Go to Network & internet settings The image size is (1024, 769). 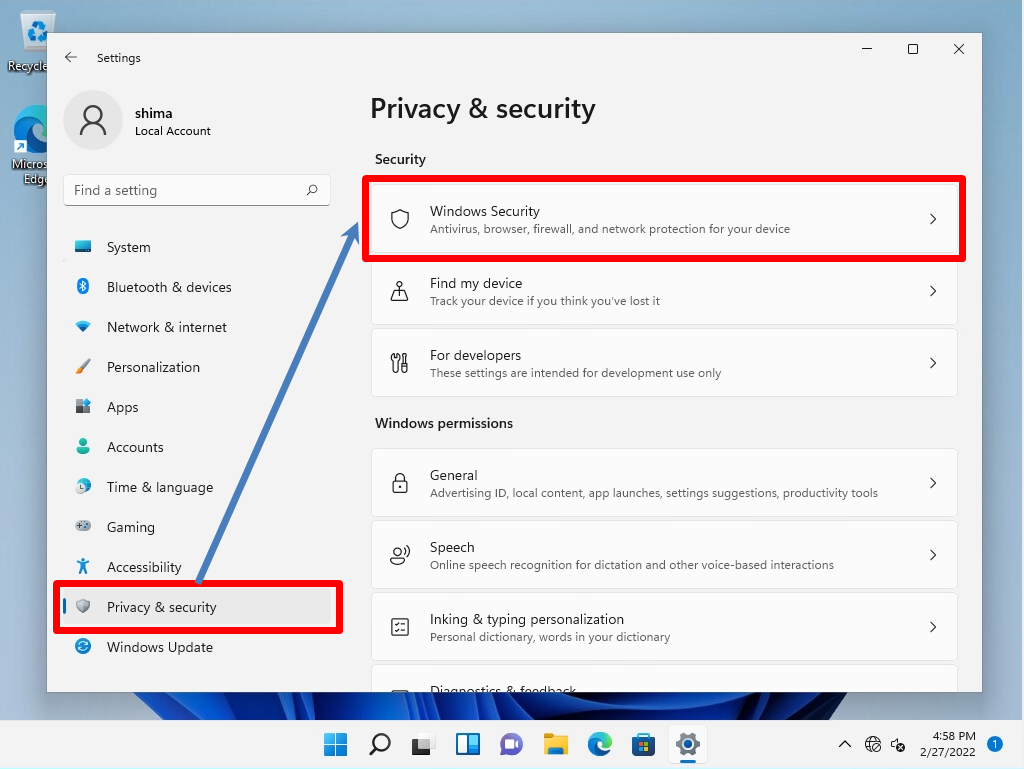[x=197, y=327]
